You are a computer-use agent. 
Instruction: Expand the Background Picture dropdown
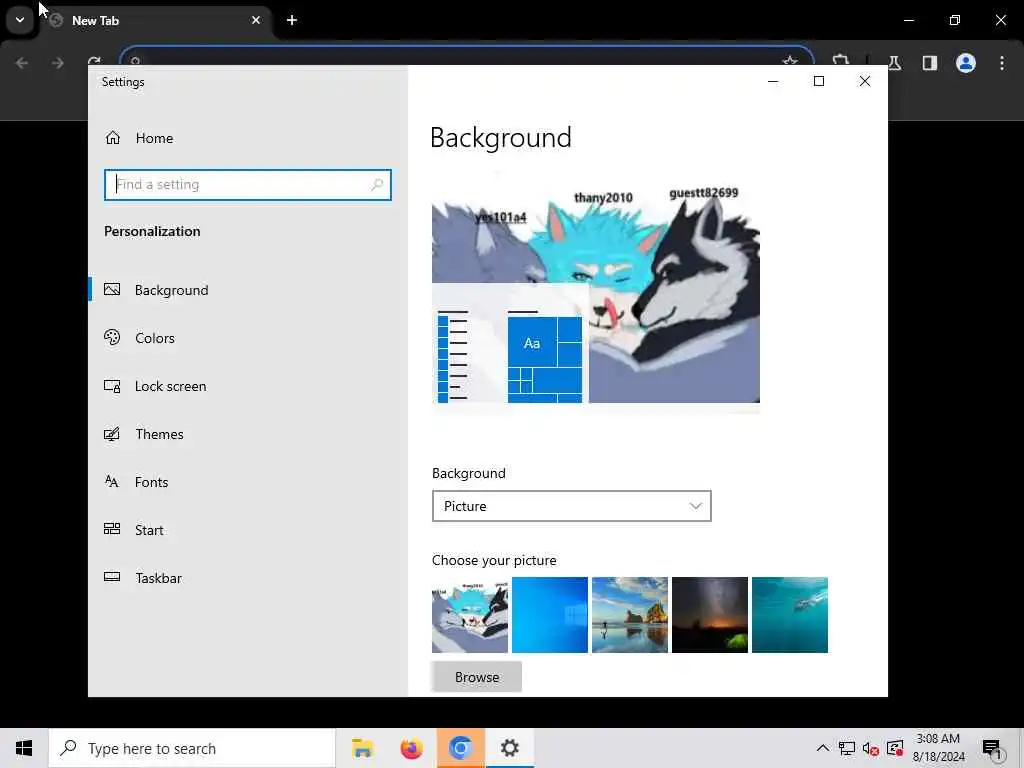[x=571, y=506]
